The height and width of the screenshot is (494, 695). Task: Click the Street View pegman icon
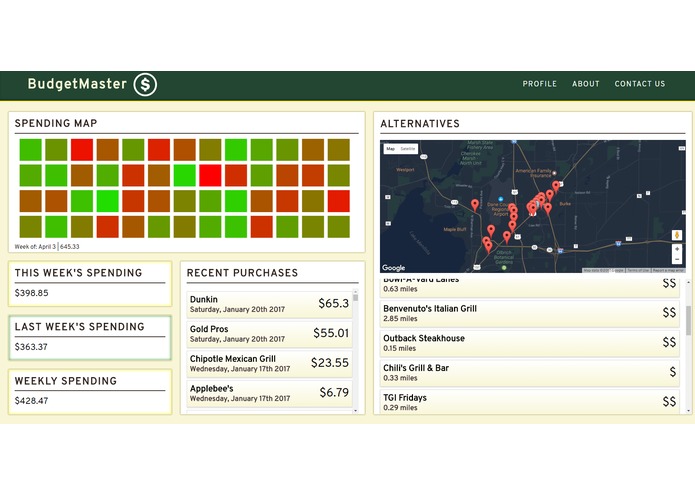(677, 235)
